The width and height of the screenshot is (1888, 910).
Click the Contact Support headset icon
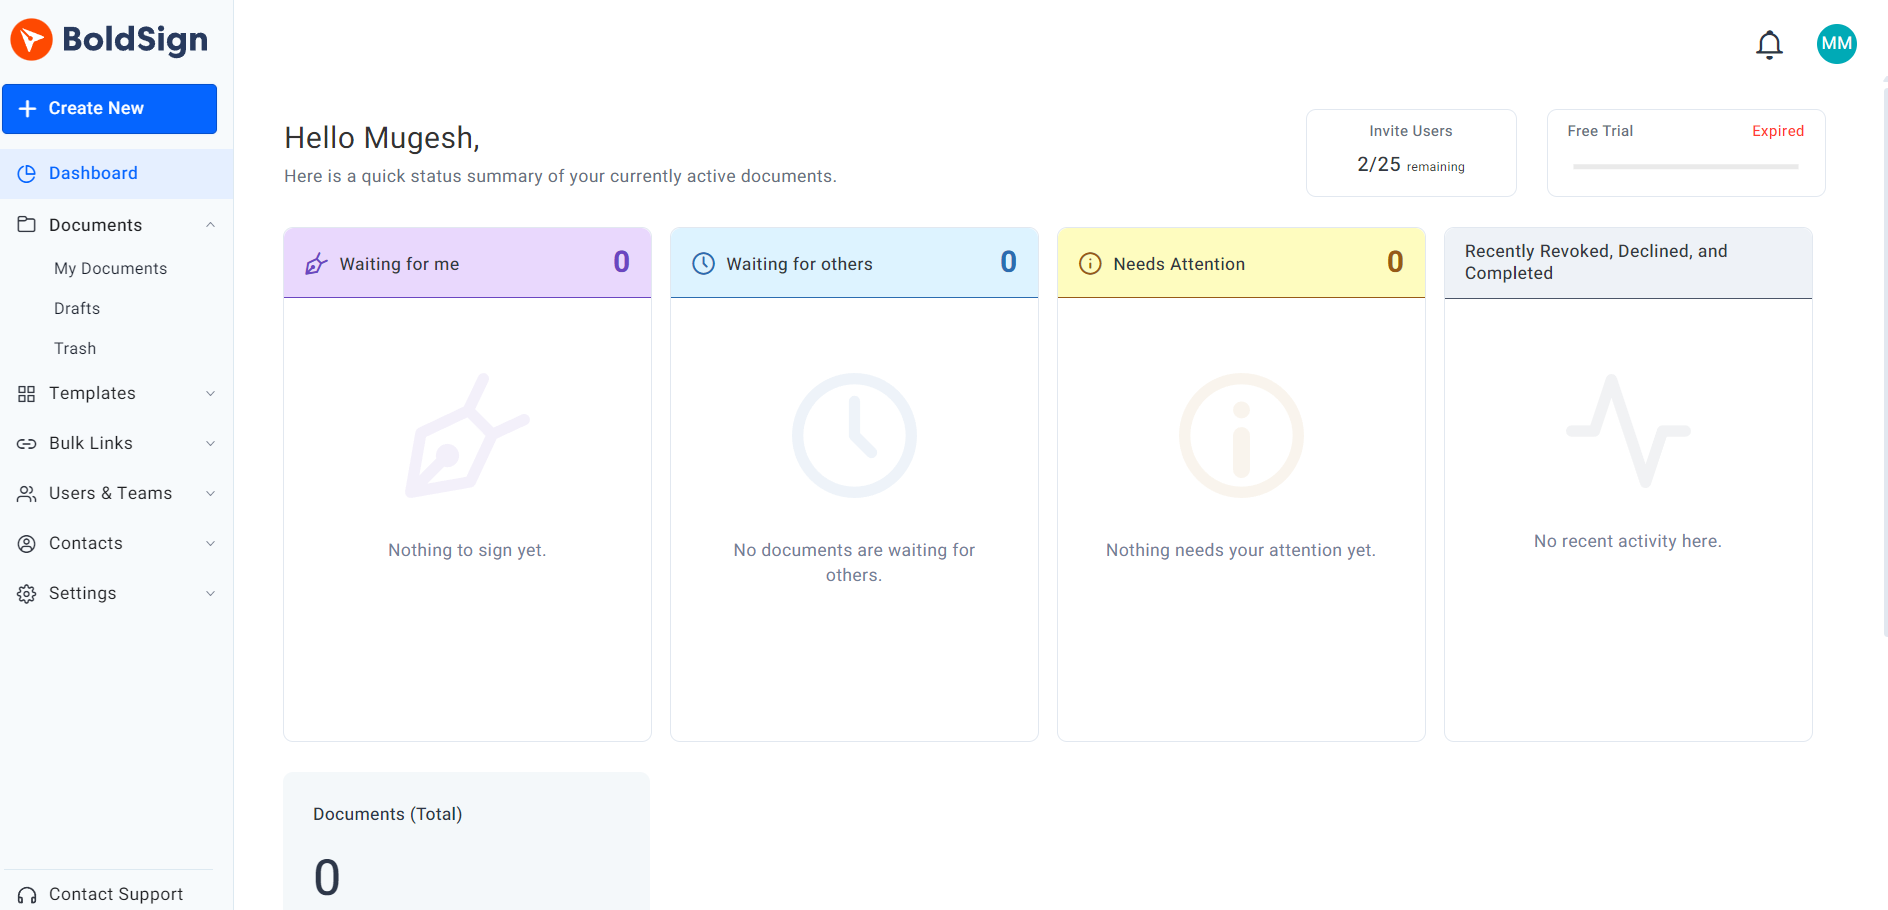[27, 894]
